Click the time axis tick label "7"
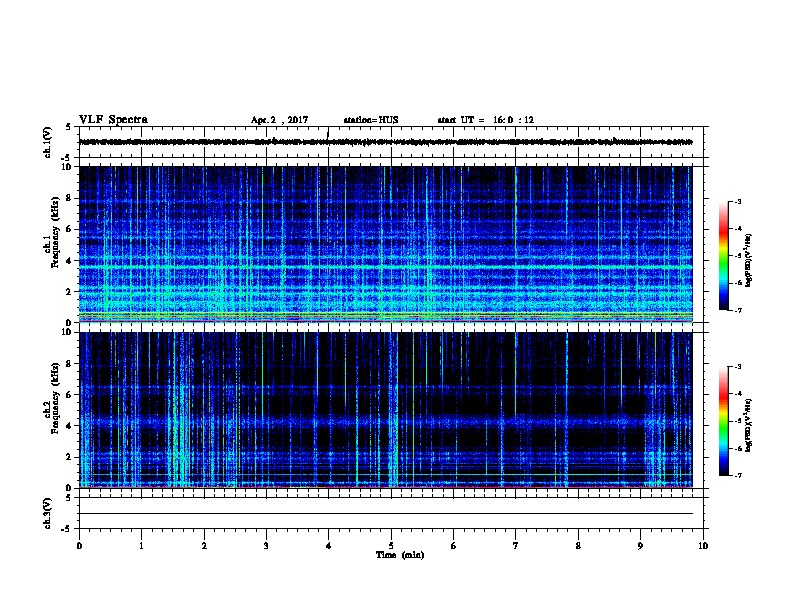792x612 pixels. pyautogui.click(x=516, y=545)
